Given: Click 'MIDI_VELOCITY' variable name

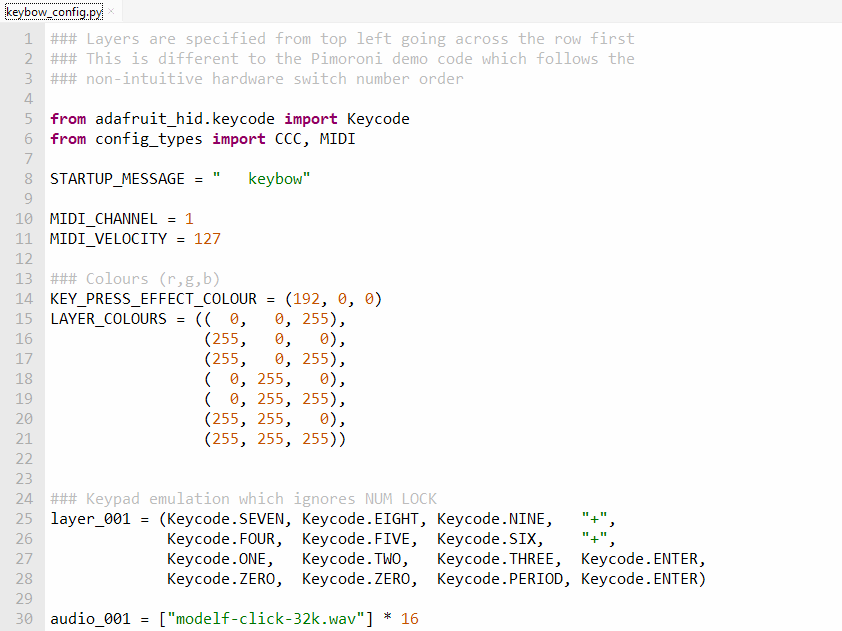Looking at the screenshot, I should 108,239.
